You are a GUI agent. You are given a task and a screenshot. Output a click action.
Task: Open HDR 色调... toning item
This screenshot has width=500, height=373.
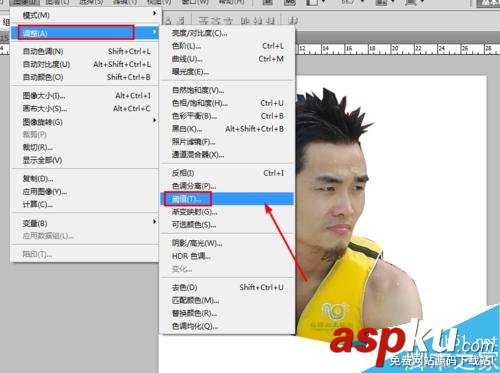[227, 256]
